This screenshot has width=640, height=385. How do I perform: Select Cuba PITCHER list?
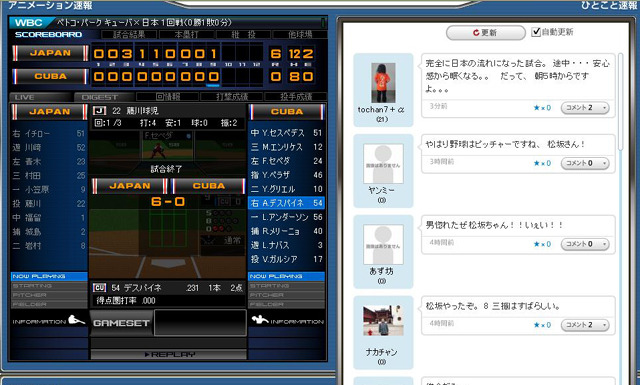[287, 295]
